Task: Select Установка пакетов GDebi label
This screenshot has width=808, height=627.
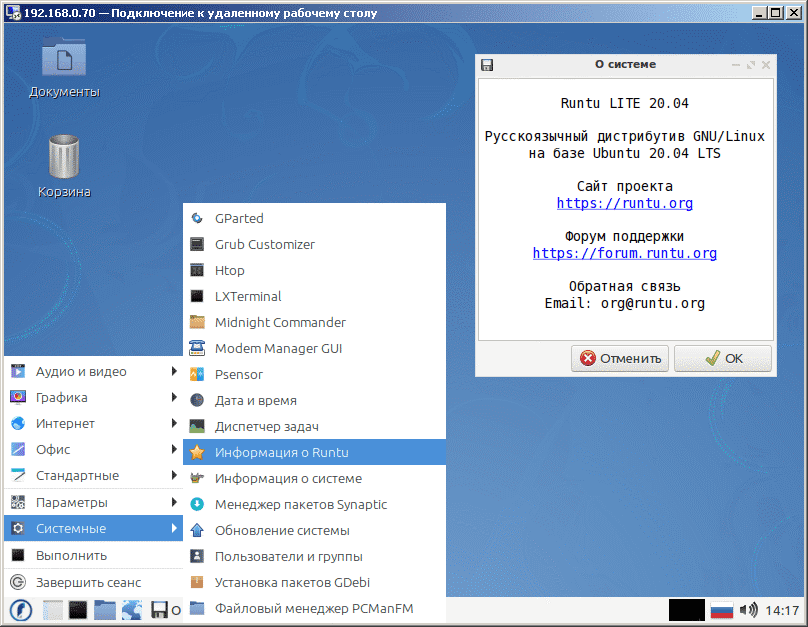Action: point(292,583)
